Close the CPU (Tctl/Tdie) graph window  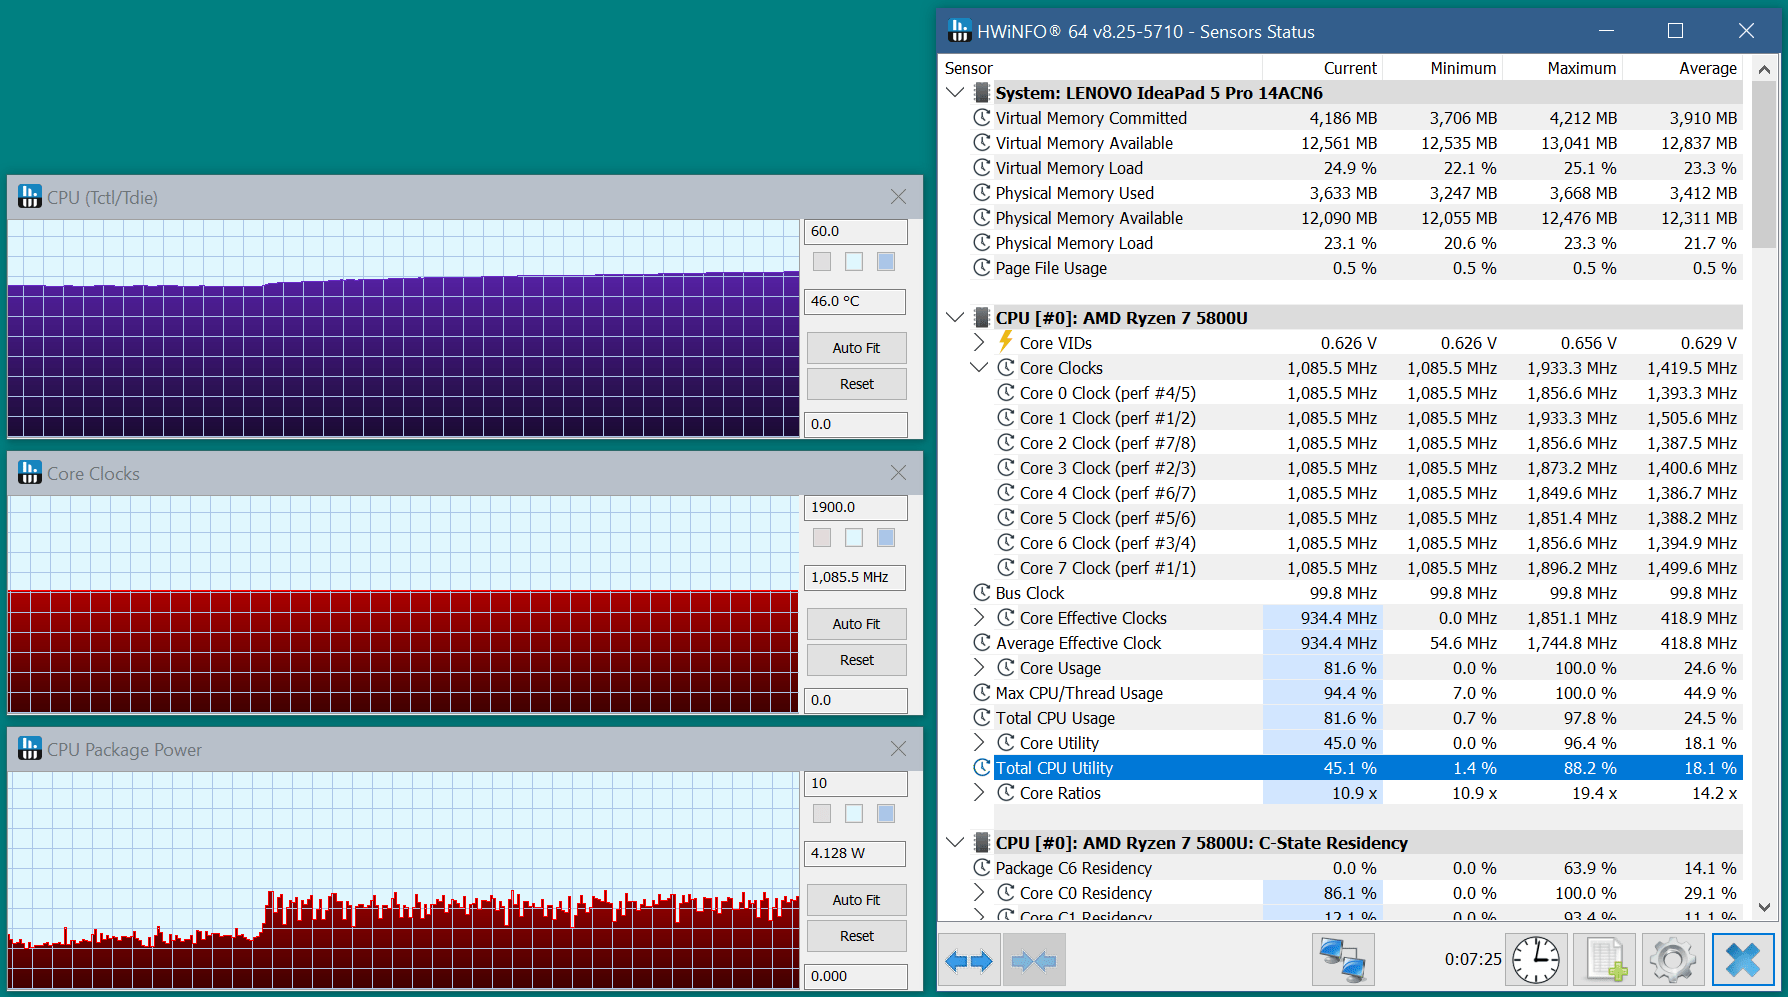(x=898, y=197)
